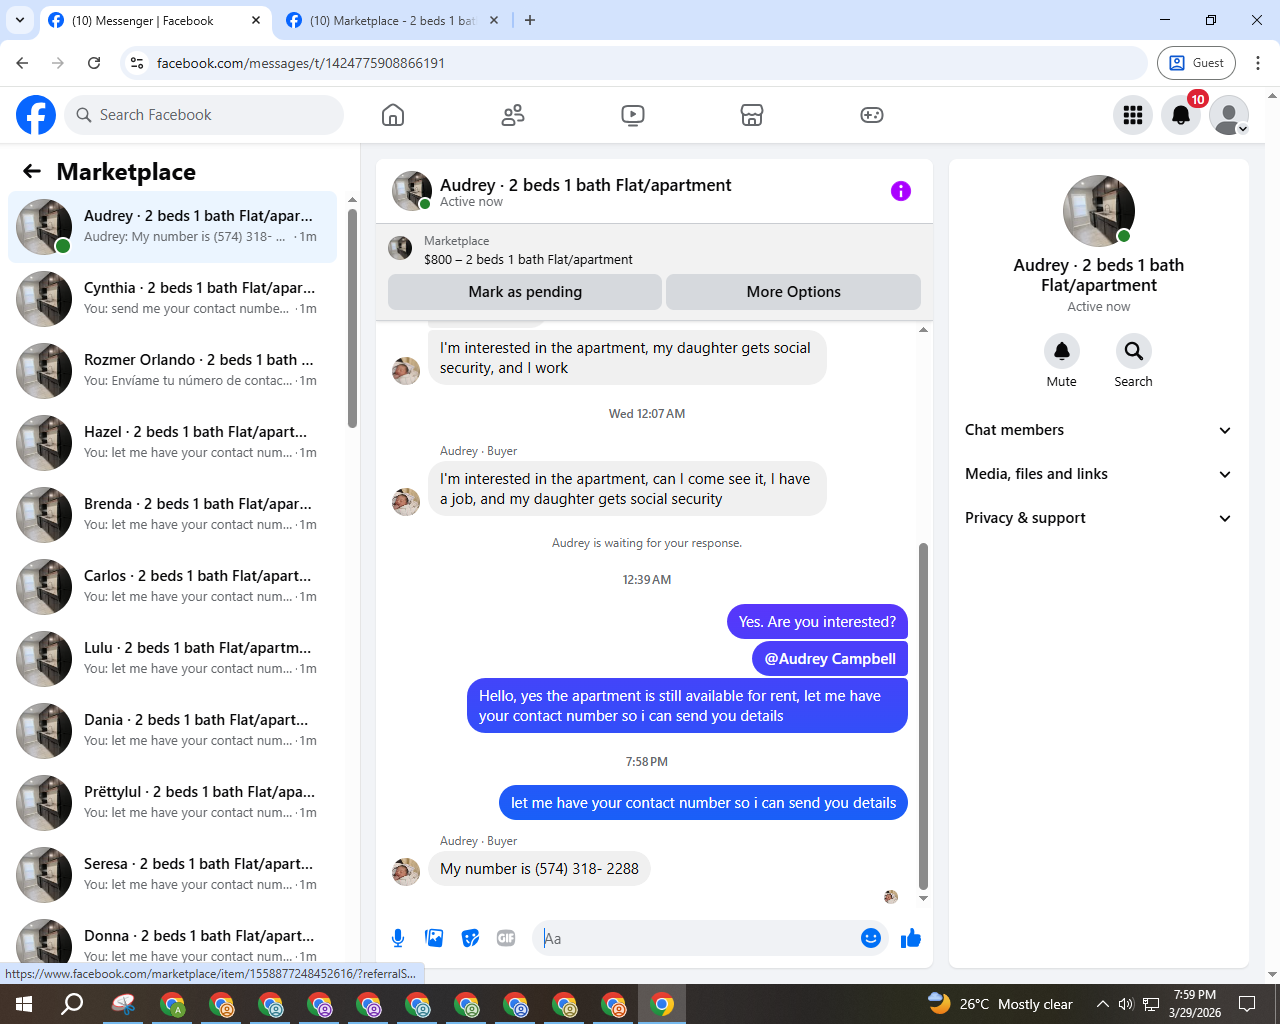Mute the conversation with bell icon
The width and height of the screenshot is (1280, 1024).
pyautogui.click(x=1062, y=351)
